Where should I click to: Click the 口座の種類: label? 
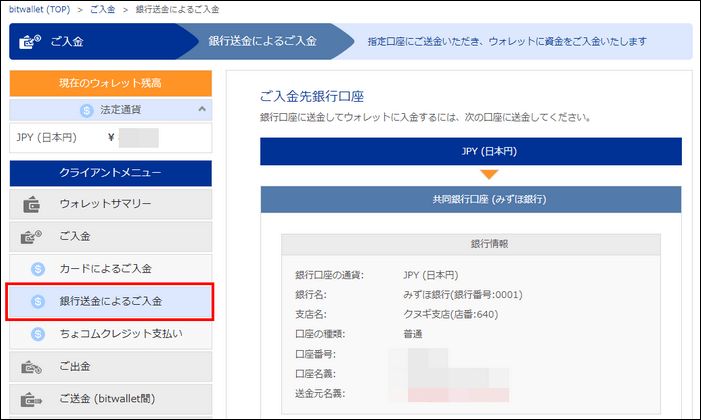coord(320,334)
